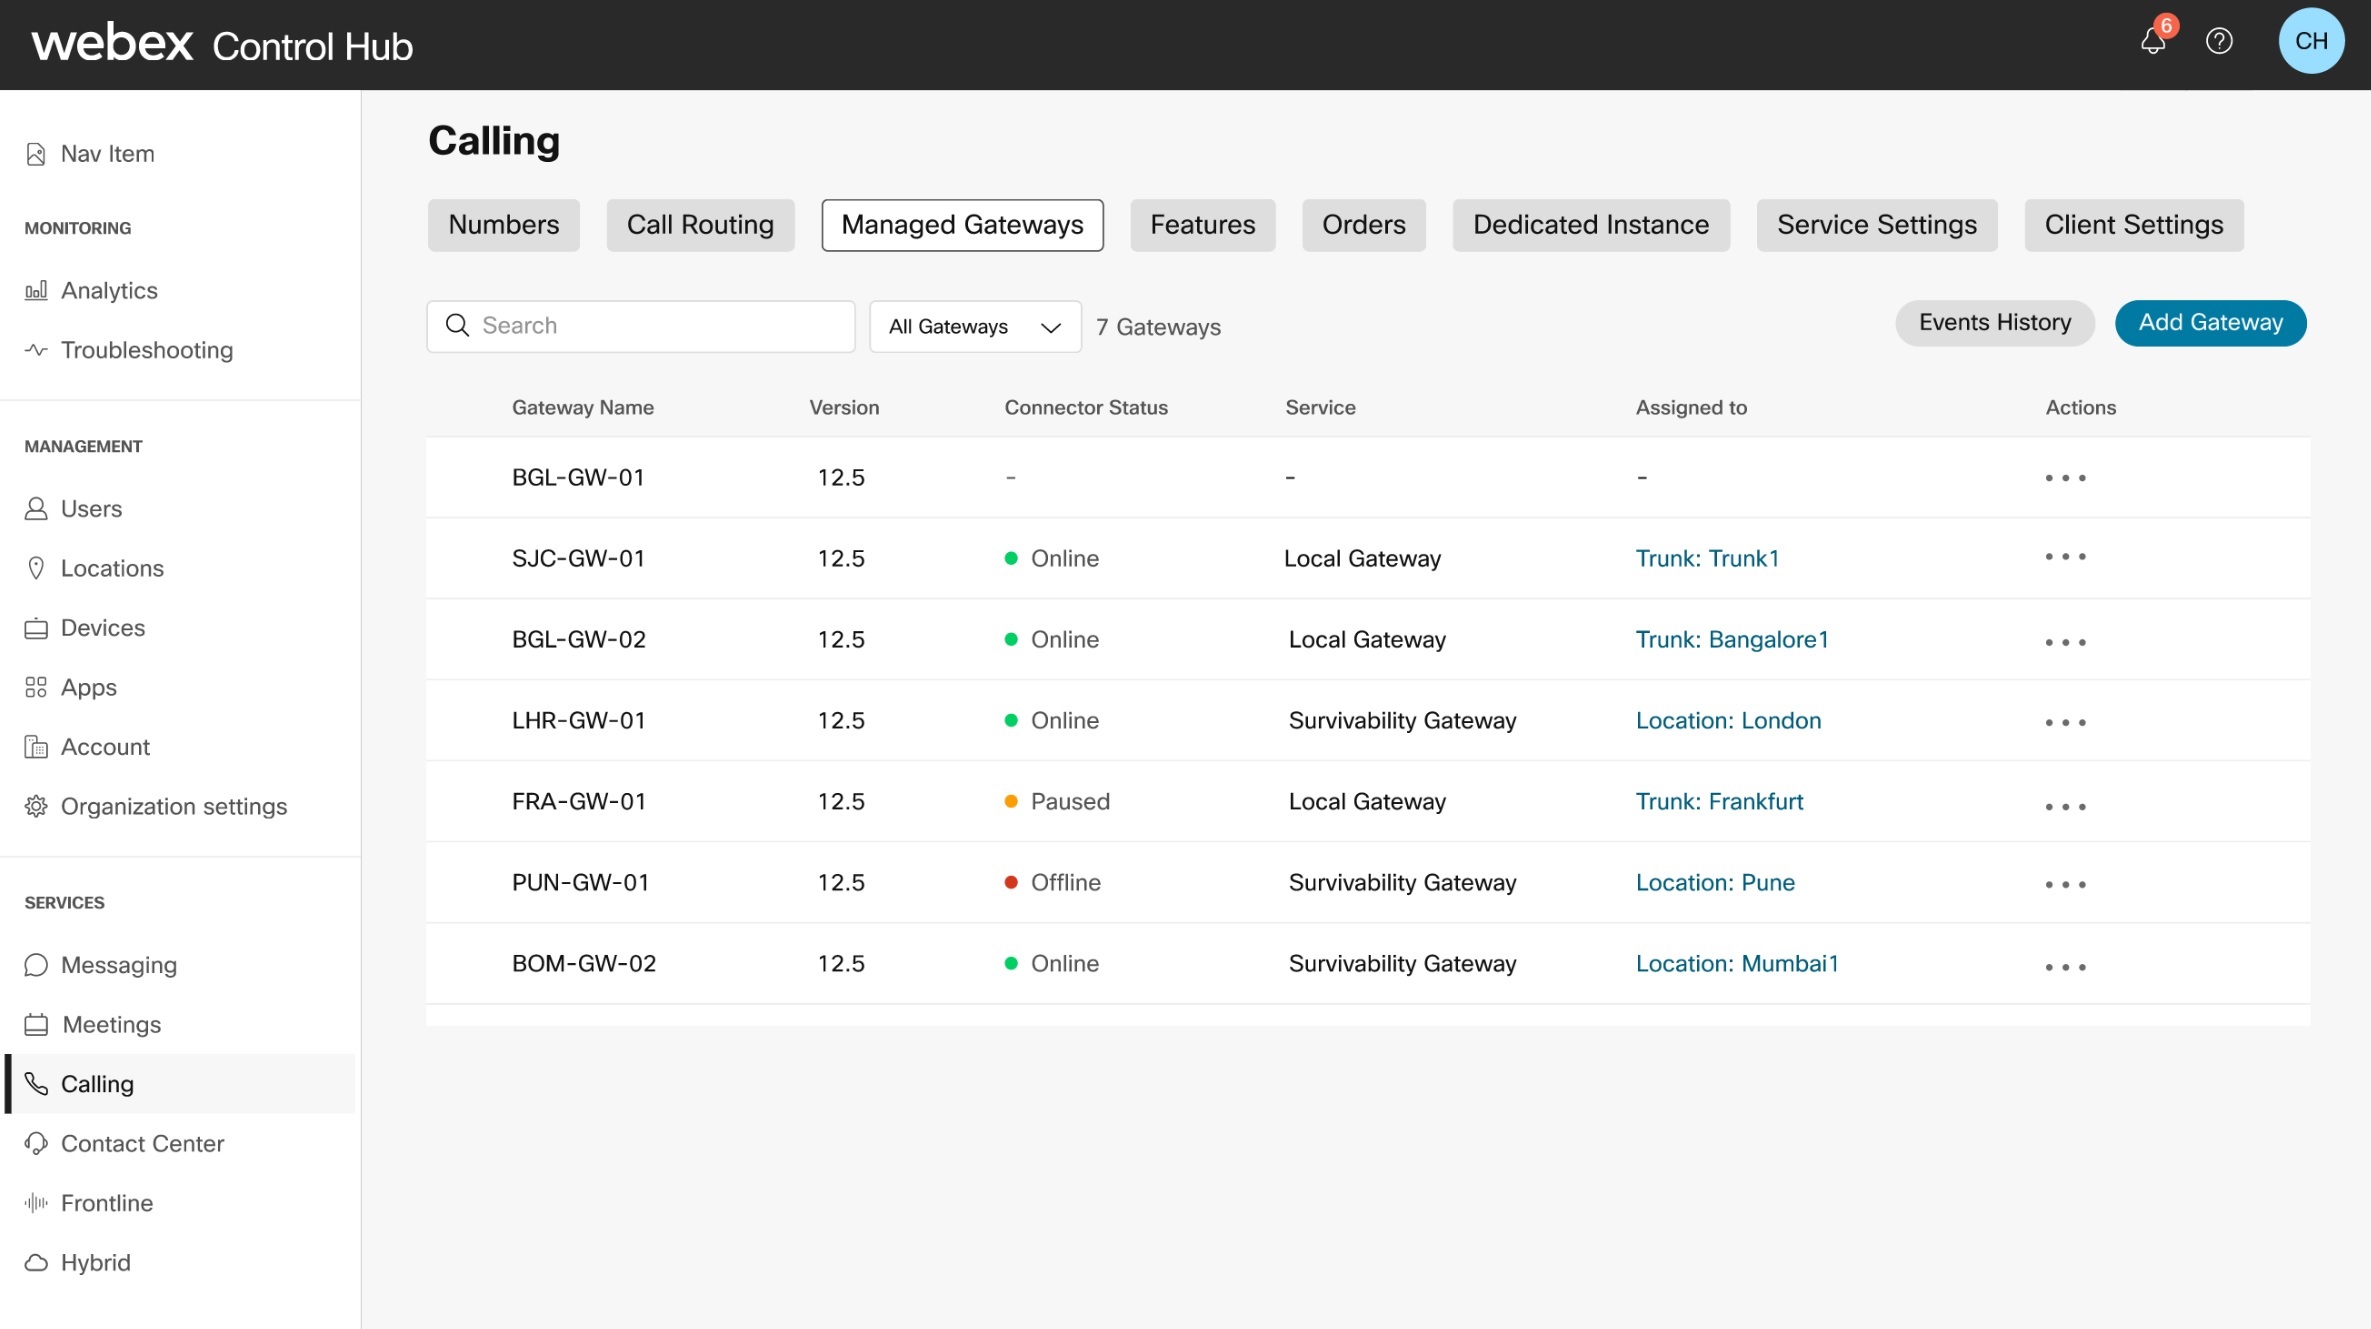
Task: Expand the All Gateways filter dropdown
Action: point(975,327)
